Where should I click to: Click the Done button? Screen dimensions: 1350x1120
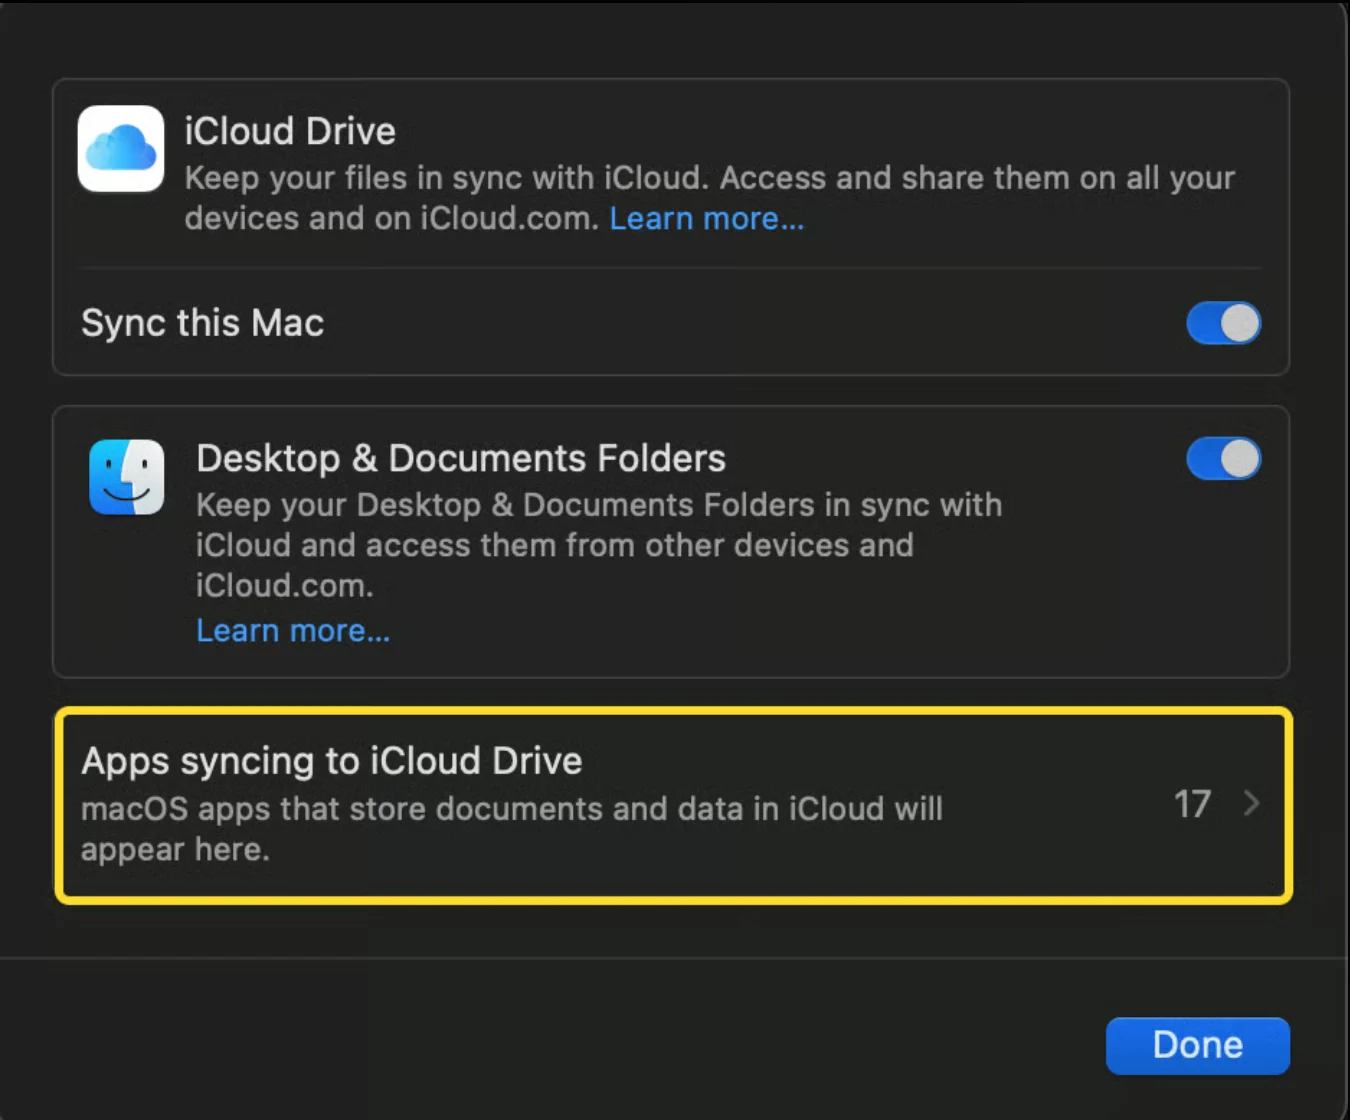[x=1198, y=1045]
